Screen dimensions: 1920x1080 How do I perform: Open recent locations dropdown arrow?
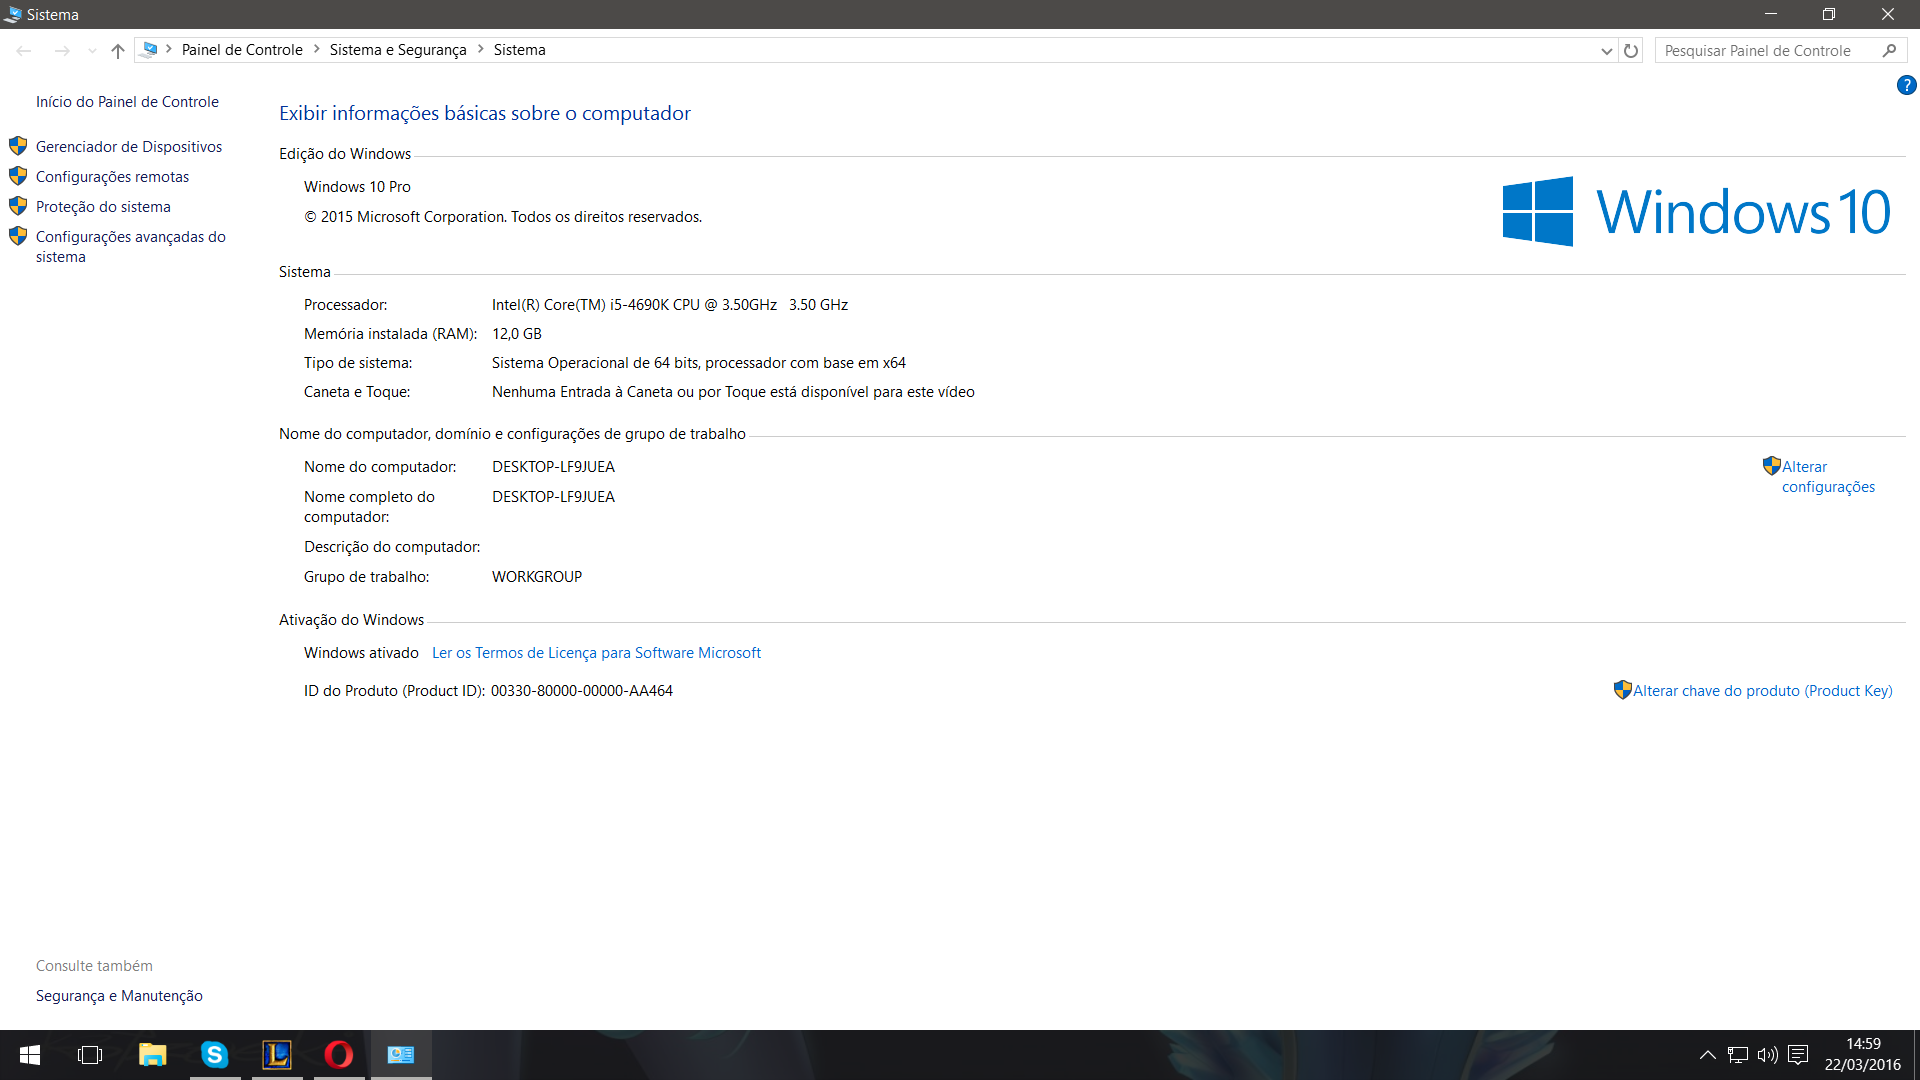click(x=92, y=50)
